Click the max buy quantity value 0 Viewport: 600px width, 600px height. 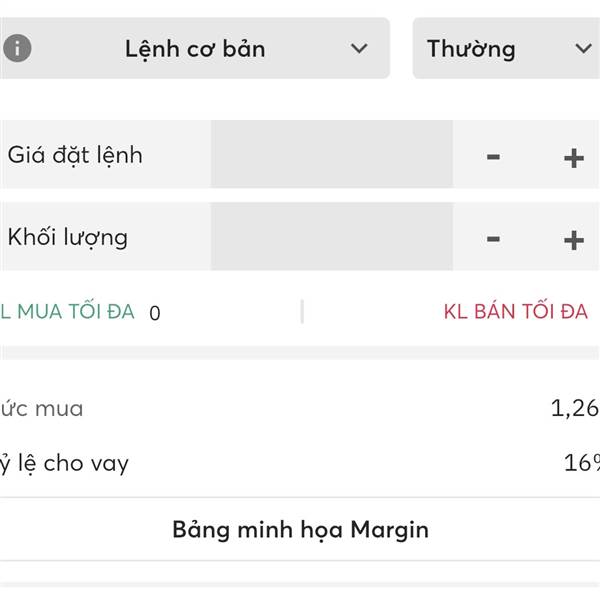click(154, 312)
